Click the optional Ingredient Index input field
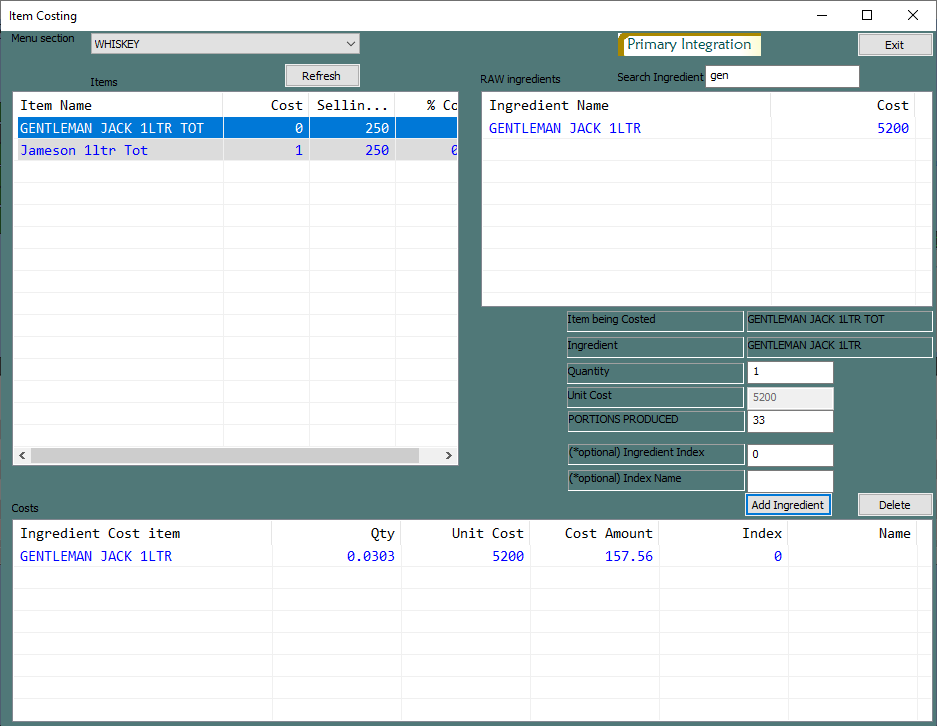This screenshot has height=726, width=937. click(x=790, y=455)
